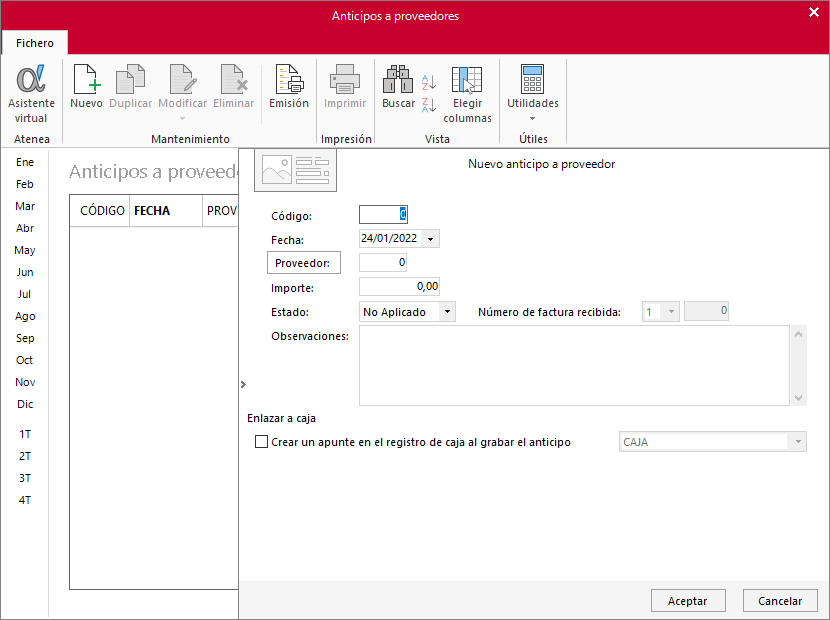
Task: Filter by month Nov
Action: point(25,382)
